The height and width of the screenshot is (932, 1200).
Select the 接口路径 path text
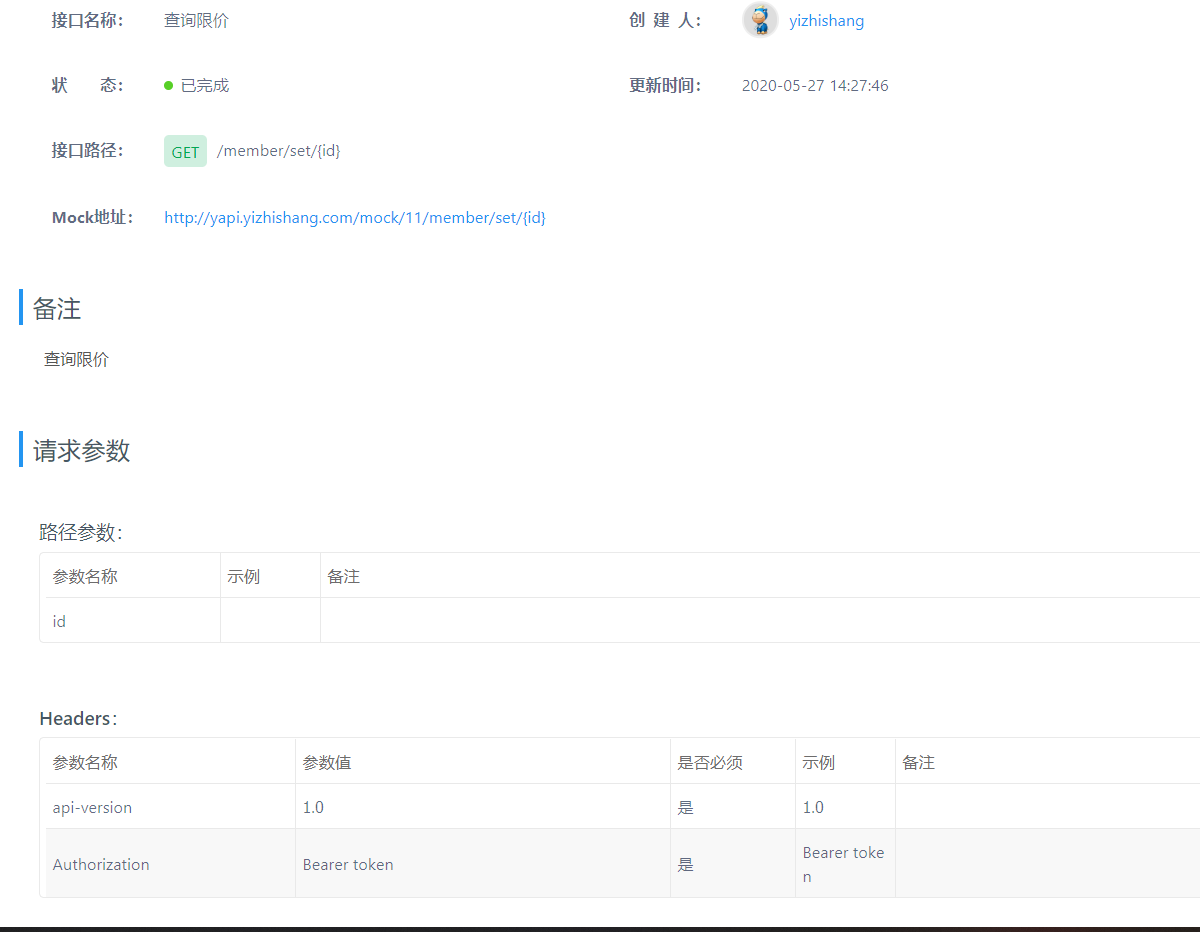(279, 150)
